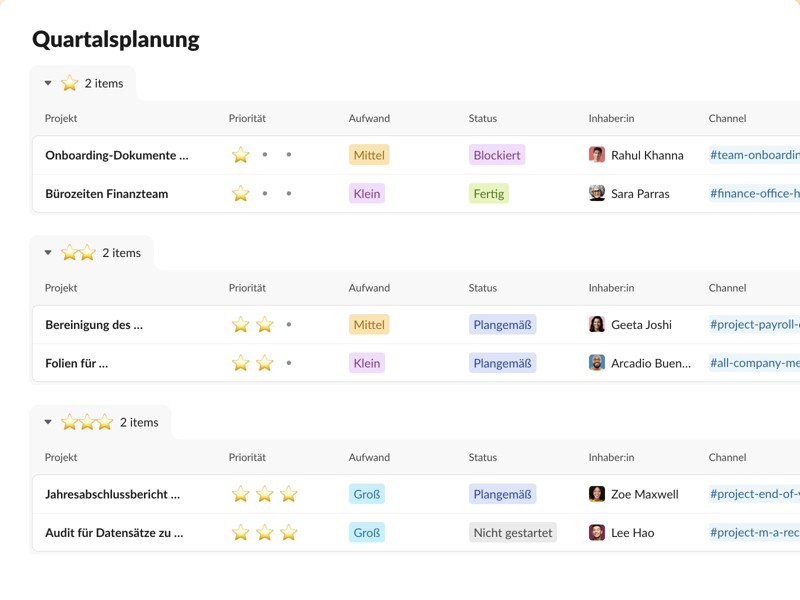Click the Fertig status tag
Image resolution: width=800 pixels, height=600 pixels.
pos(489,194)
